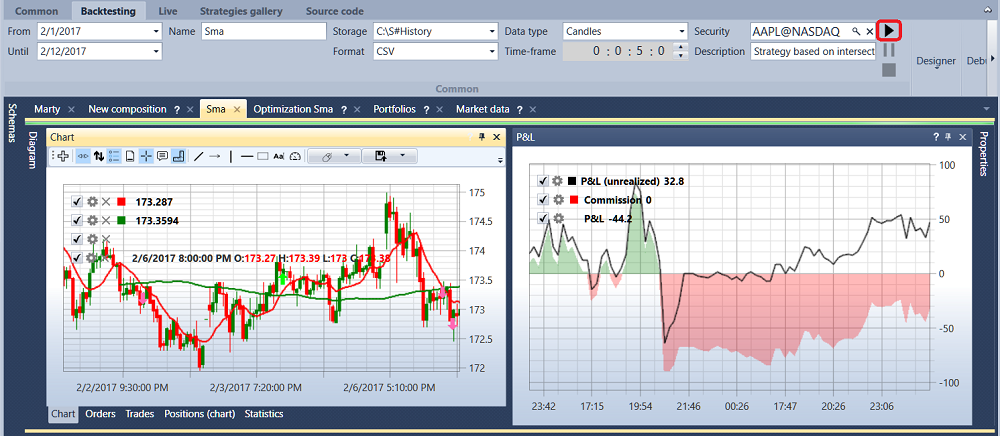This screenshot has height=436, width=1000.
Task: Expand the Data type Candles dropdown
Action: (x=680, y=31)
